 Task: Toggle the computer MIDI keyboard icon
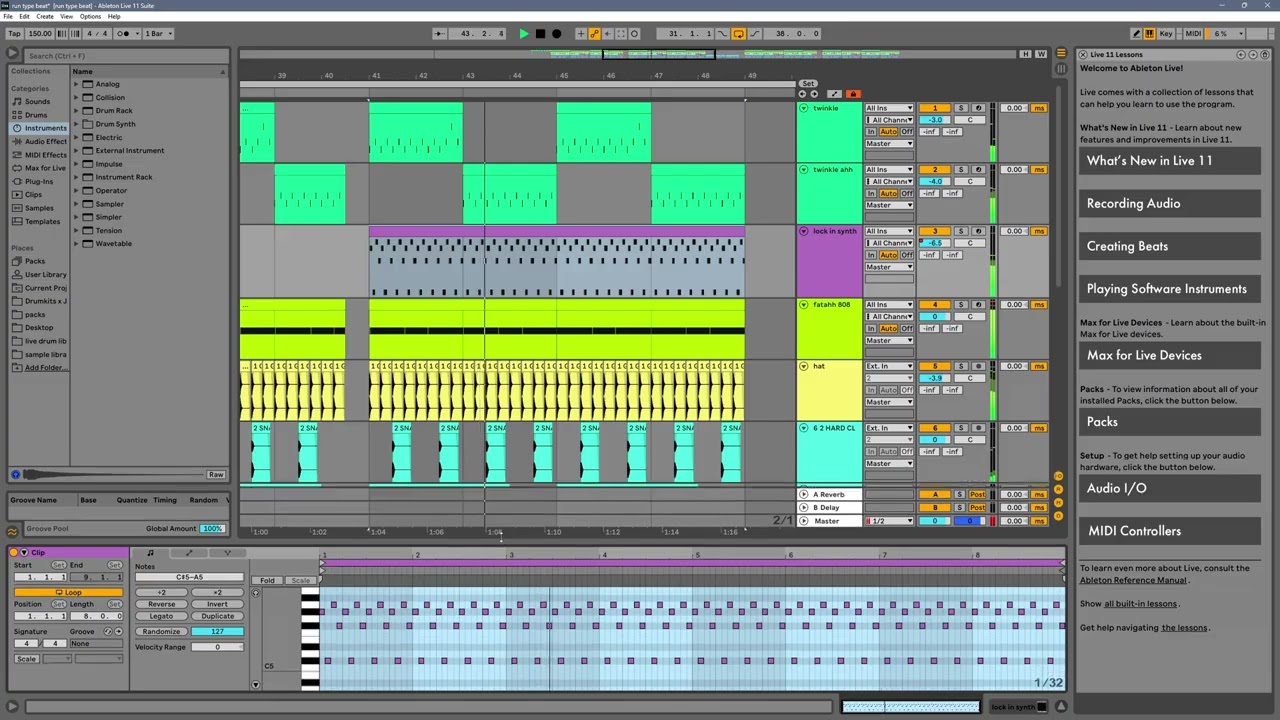[1151, 33]
